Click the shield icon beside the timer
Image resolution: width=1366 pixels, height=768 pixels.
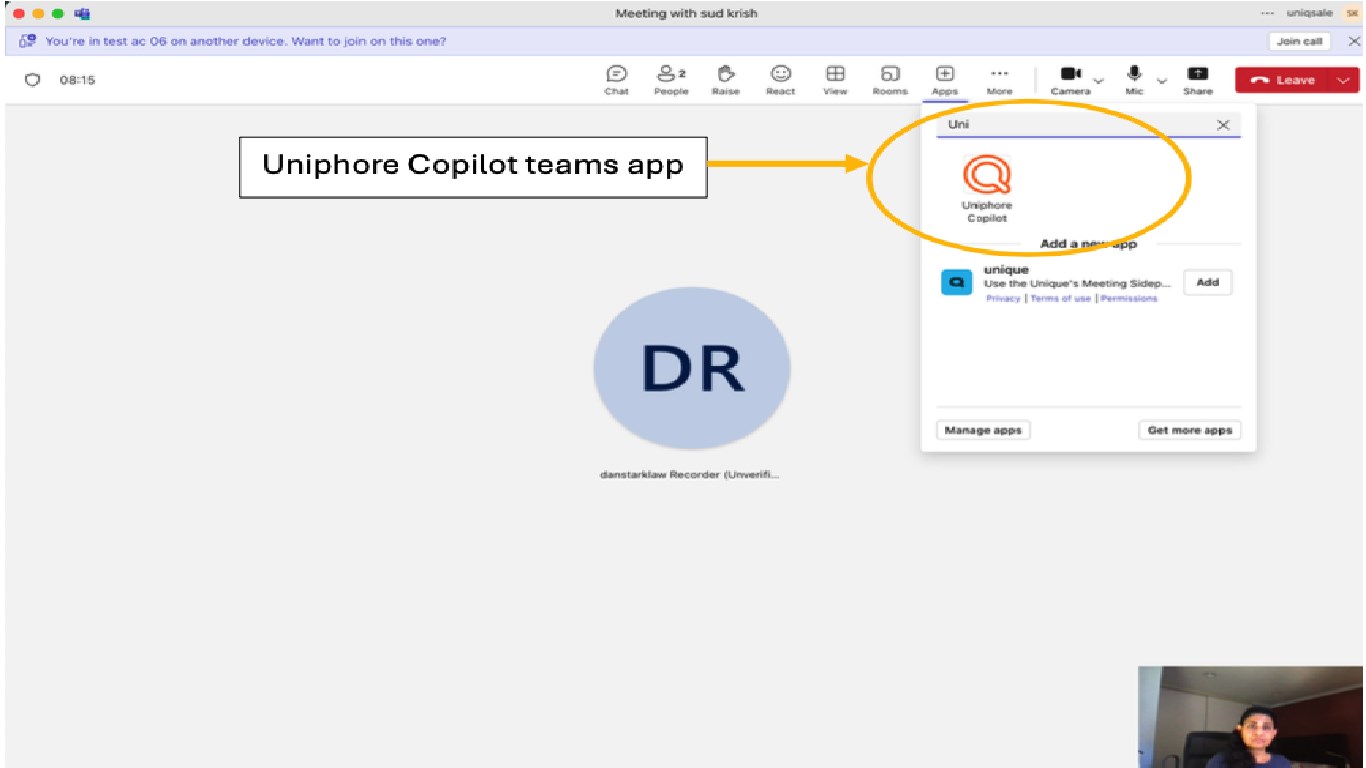point(32,80)
